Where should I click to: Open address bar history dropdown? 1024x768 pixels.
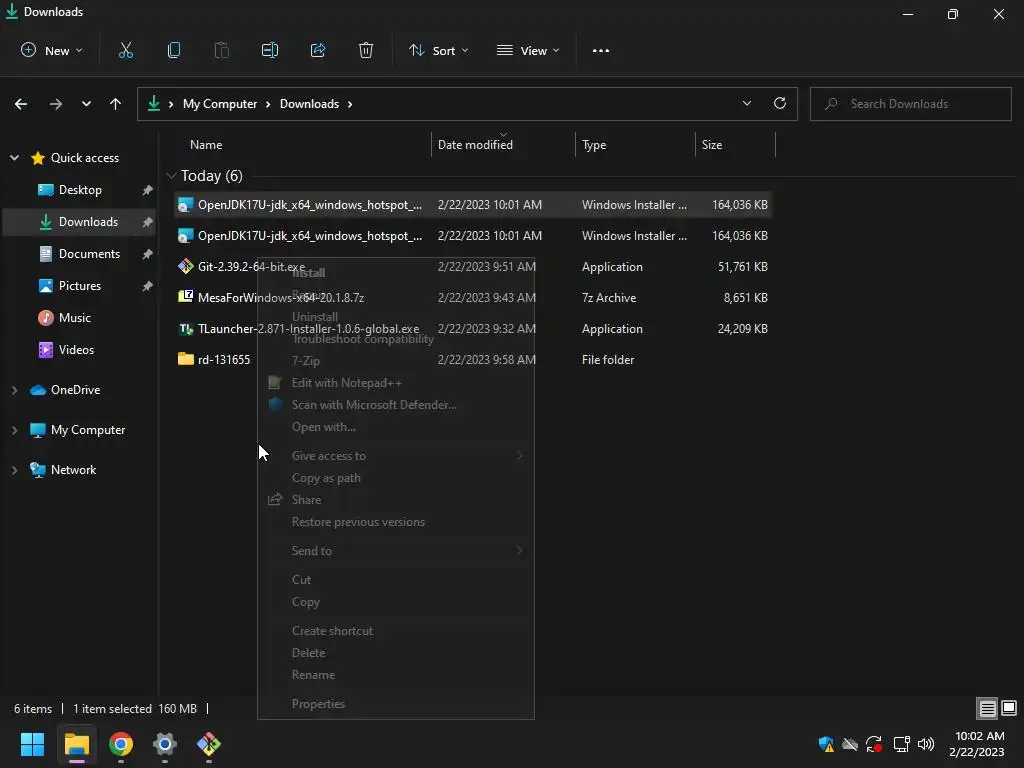746,103
